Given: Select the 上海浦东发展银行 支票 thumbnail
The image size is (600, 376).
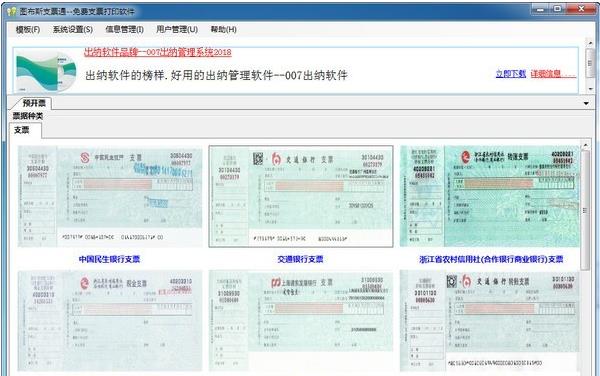Looking at the screenshot, I should pos(301,321).
